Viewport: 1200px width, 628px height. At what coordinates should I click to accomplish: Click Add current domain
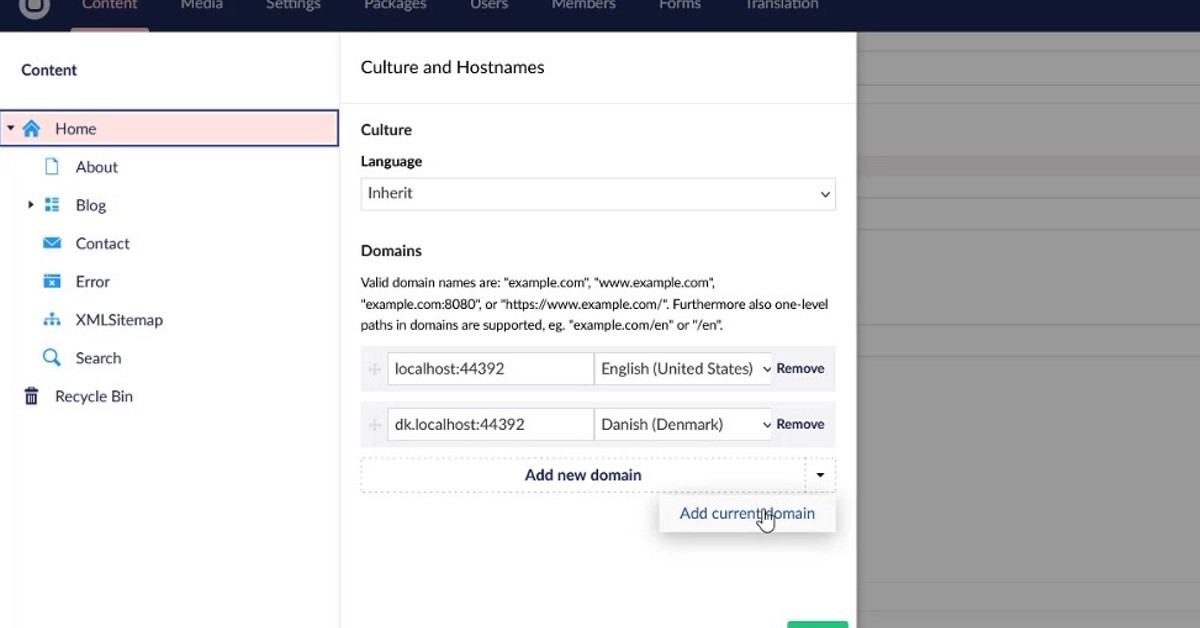point(747,513)
